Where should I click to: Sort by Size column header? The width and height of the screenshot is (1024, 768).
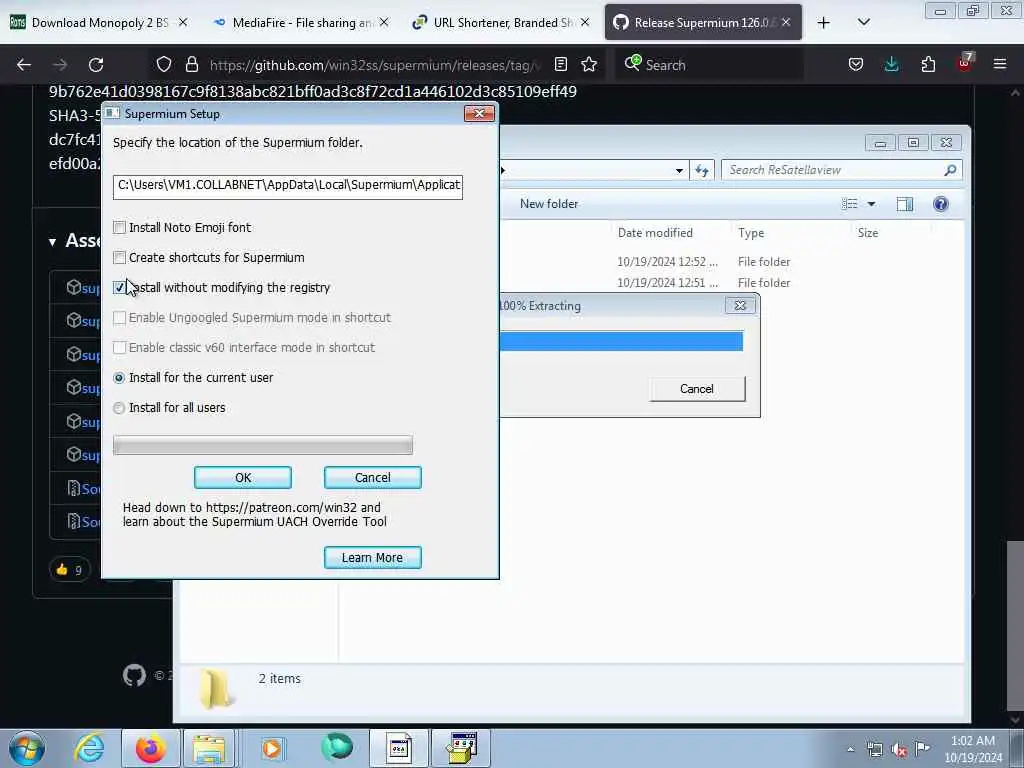click(x=867, y=233)
